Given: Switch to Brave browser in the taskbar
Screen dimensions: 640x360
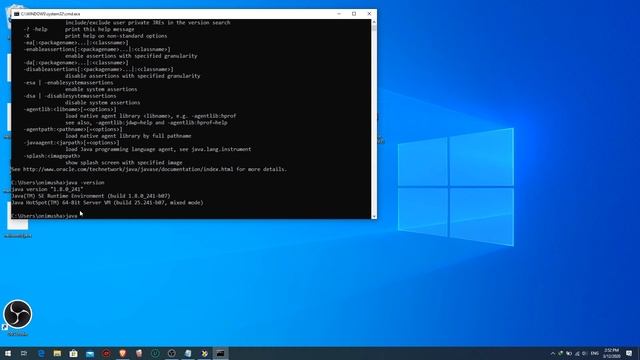Looking at the screenshot, I should click(x=122, y=353).
